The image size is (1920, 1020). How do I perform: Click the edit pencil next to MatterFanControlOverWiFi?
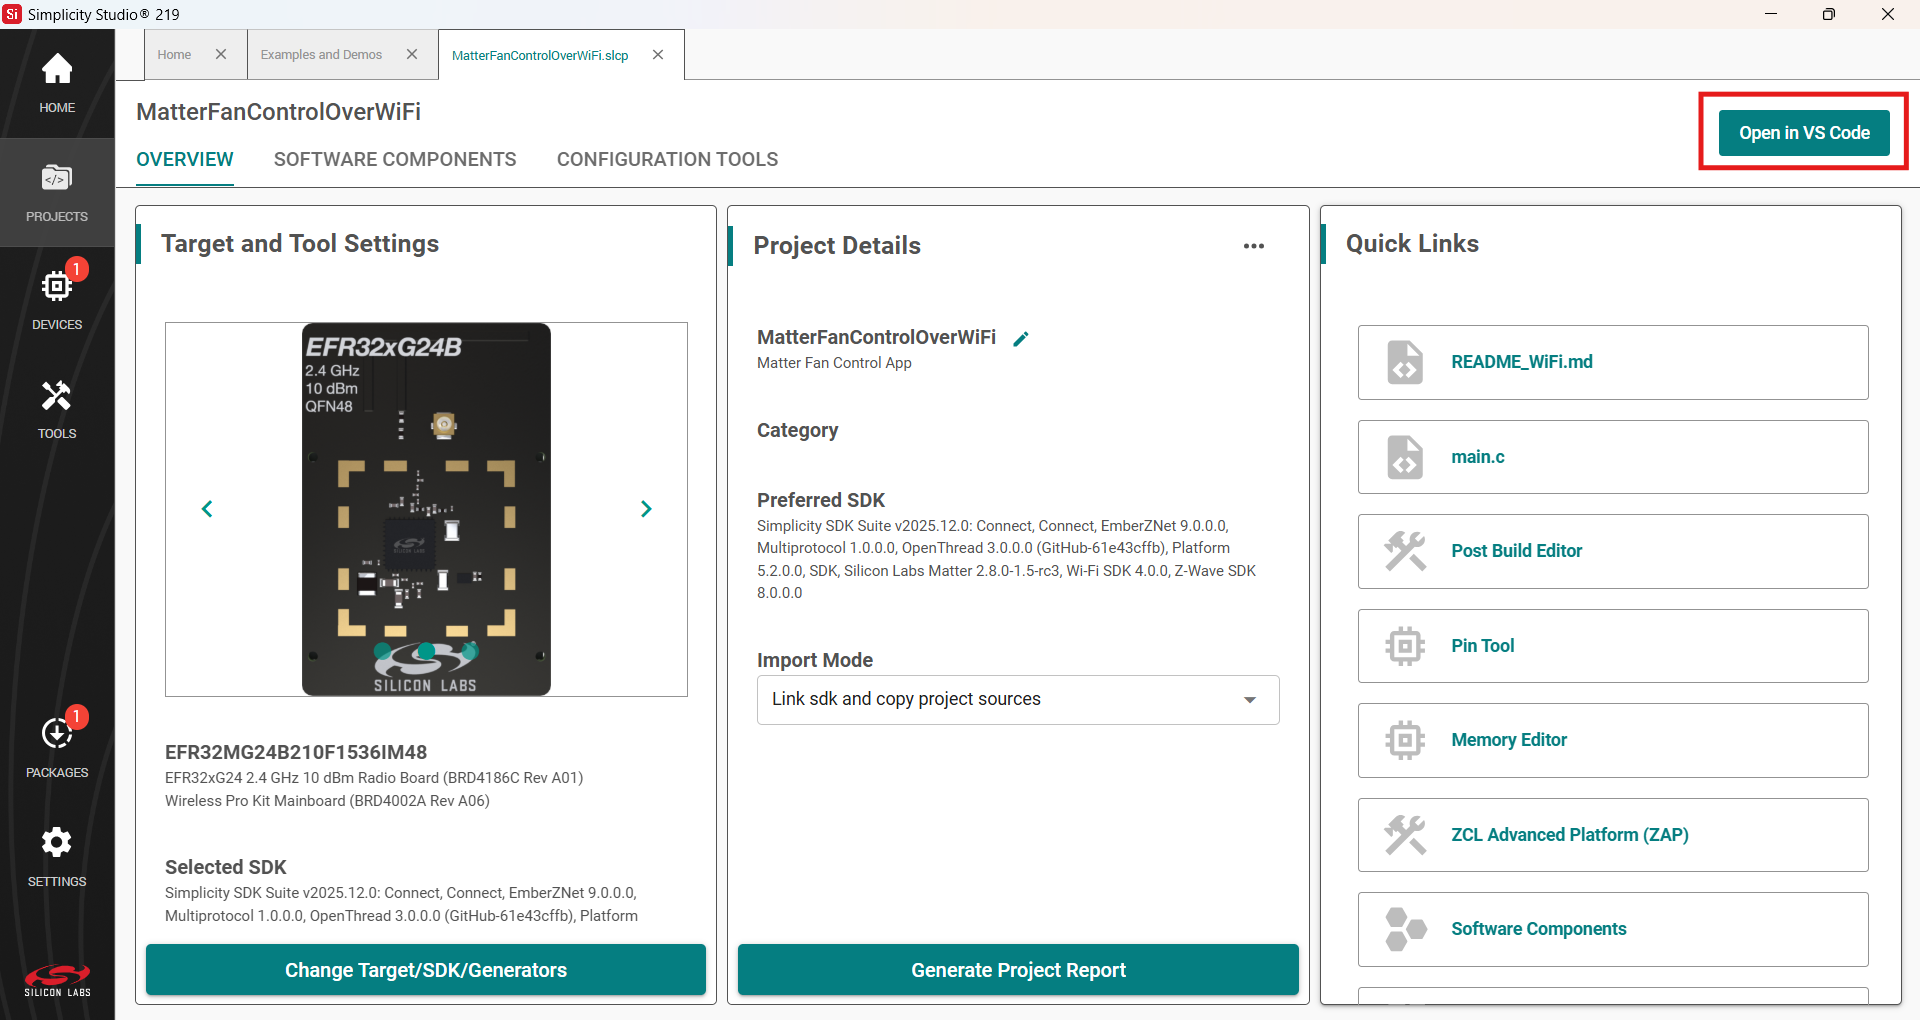(1022, 338)
